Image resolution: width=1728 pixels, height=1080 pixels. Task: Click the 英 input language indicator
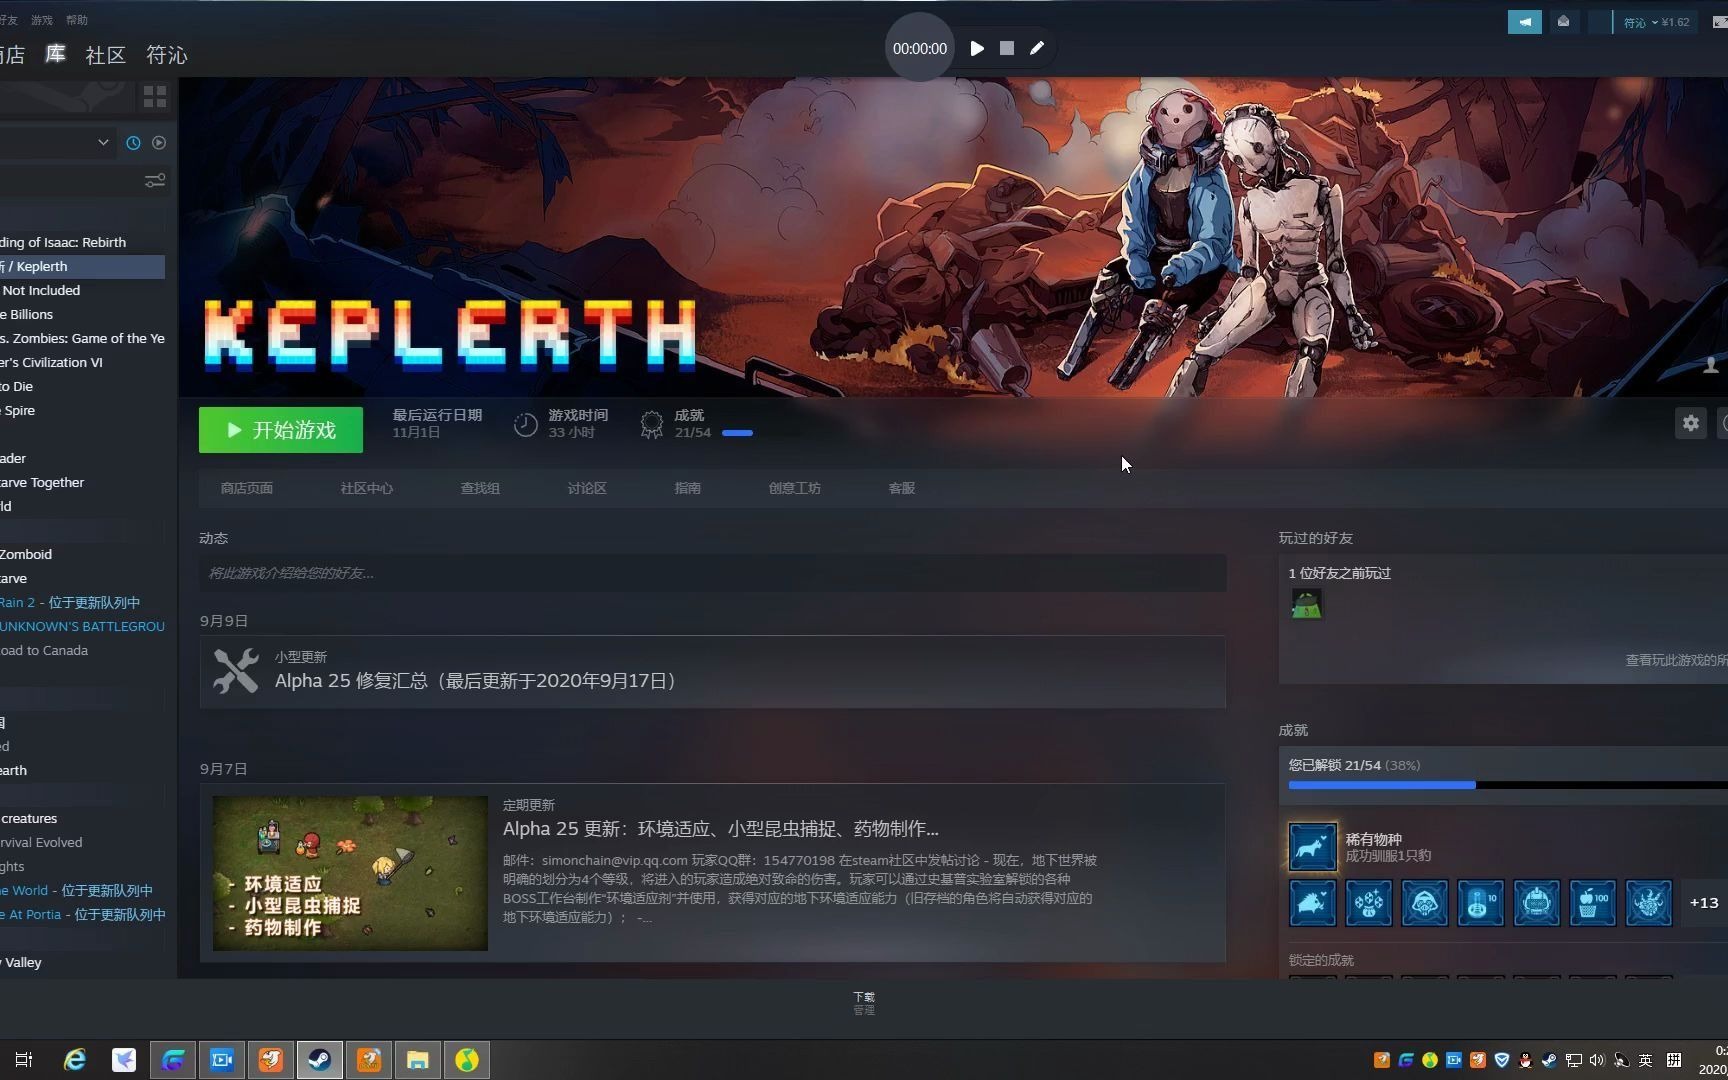1646,1060
